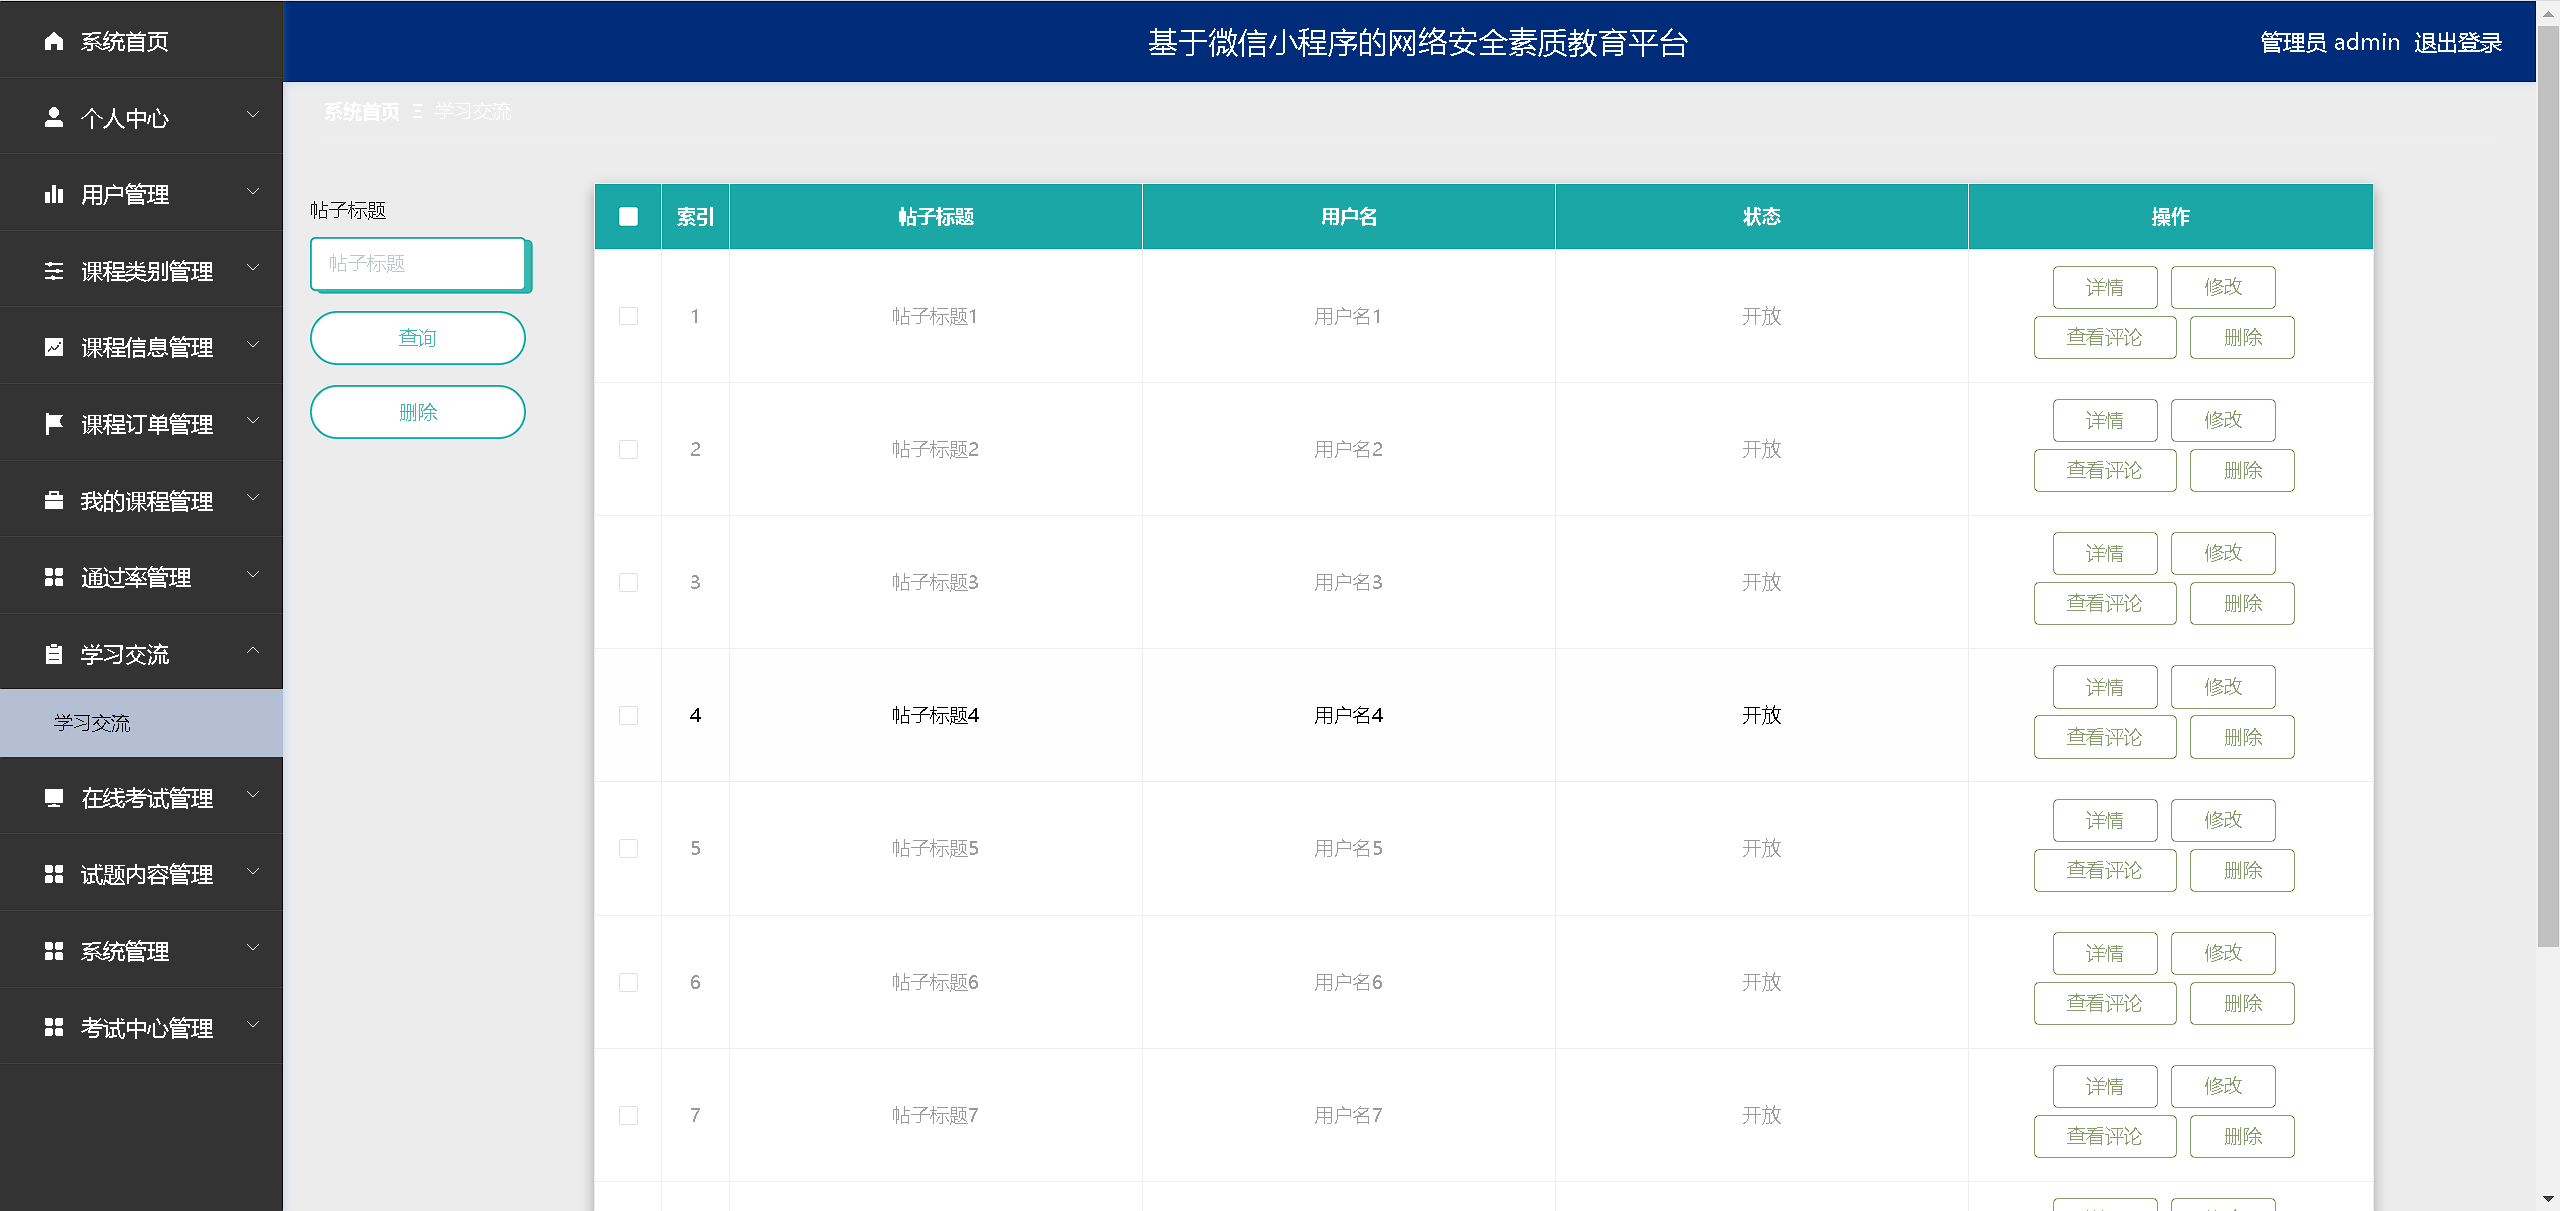Check the checkbox for row 帖子标题1

pyautogui.click(x=628, y=316)
